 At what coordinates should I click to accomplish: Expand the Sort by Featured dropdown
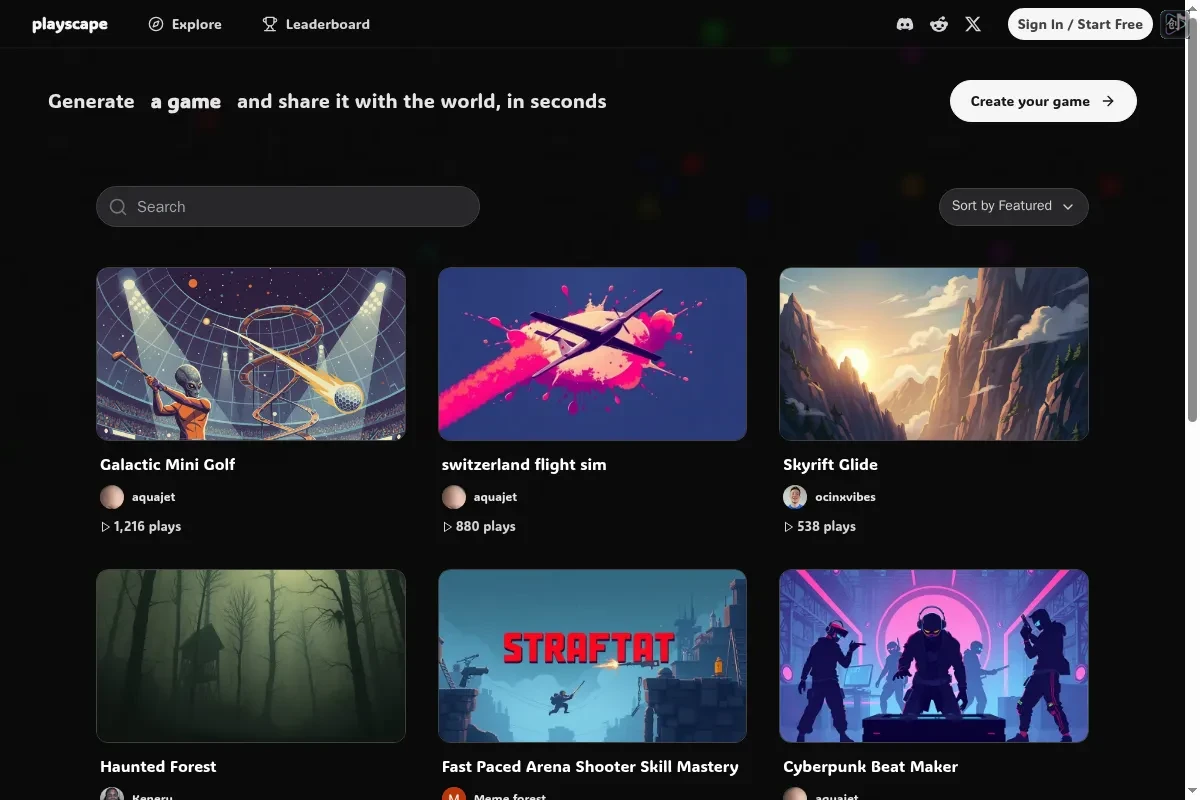coord(1013,206)
